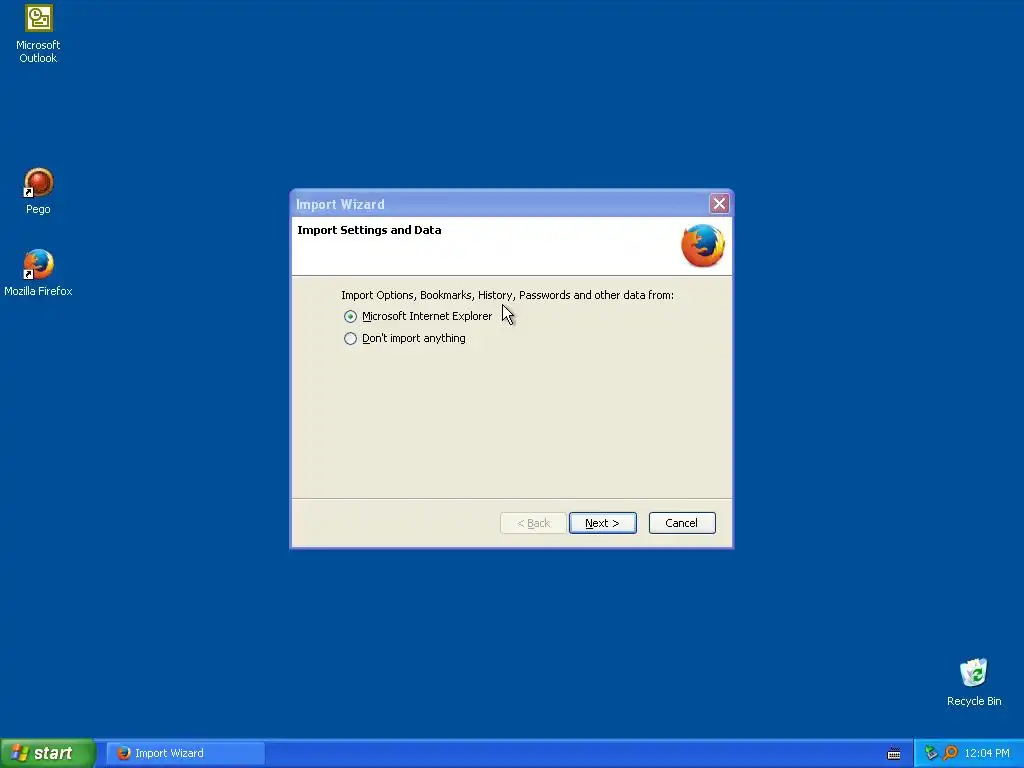Select the Recycle Bin icon
The width and height of the screenshot is (1024, 768).
tap(974, 682)
